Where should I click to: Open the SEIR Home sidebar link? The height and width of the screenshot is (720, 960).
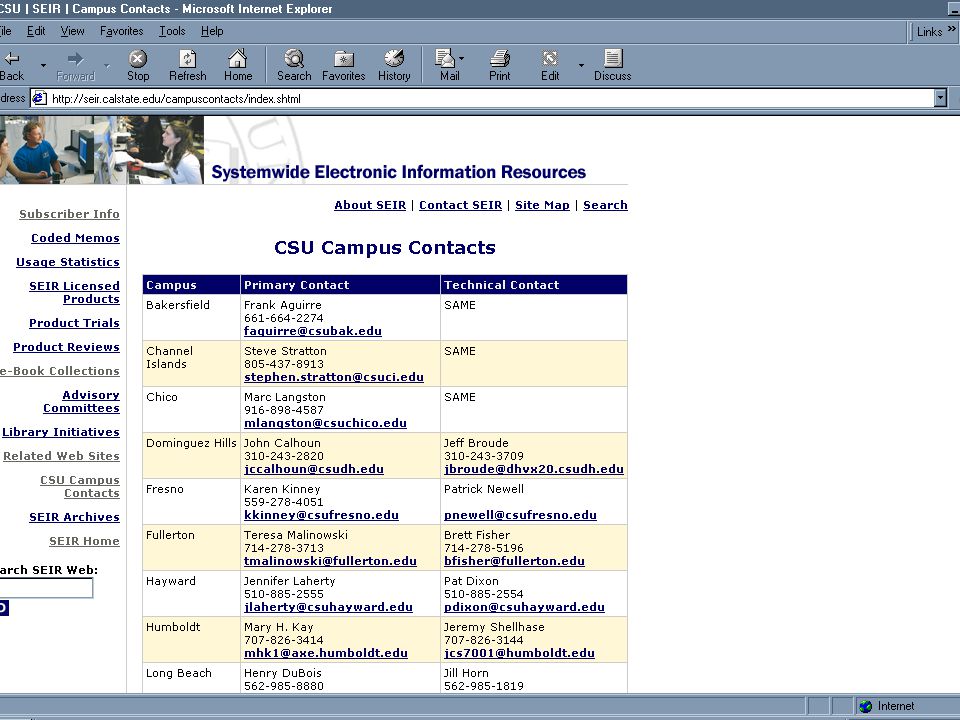pos(84,541)
